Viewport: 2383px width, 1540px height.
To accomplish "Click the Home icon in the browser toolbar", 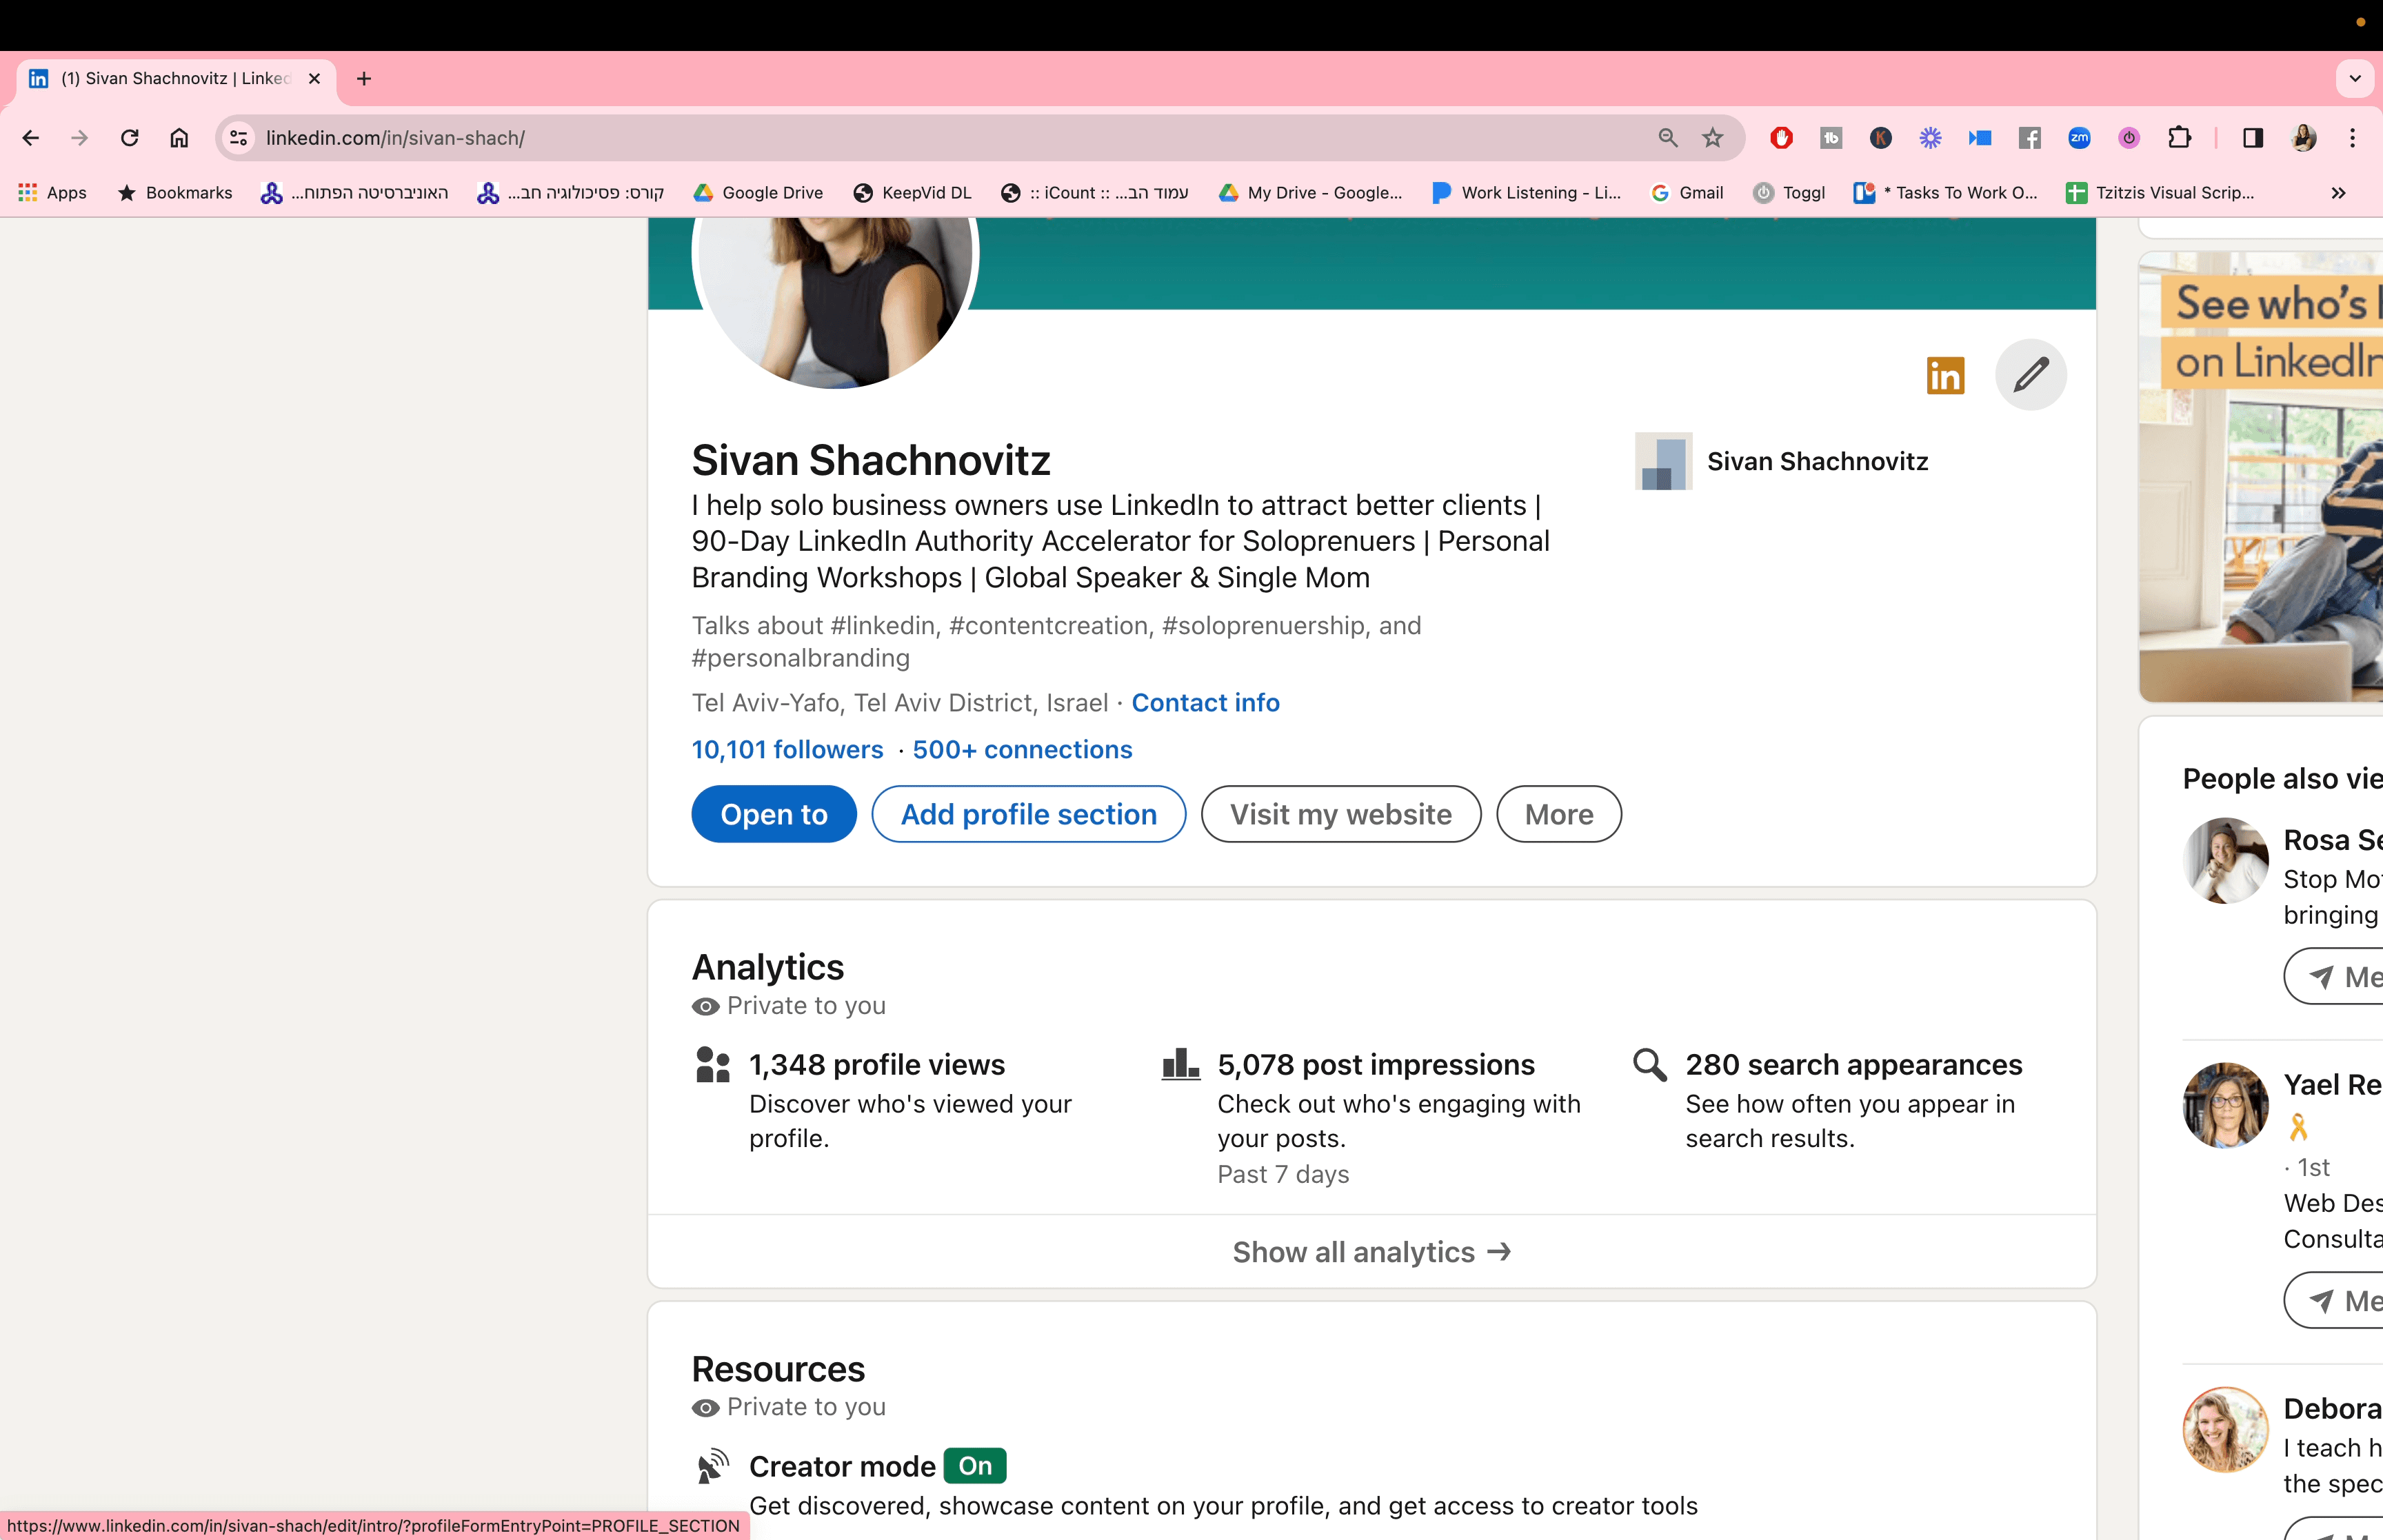I will click(179, 138).
